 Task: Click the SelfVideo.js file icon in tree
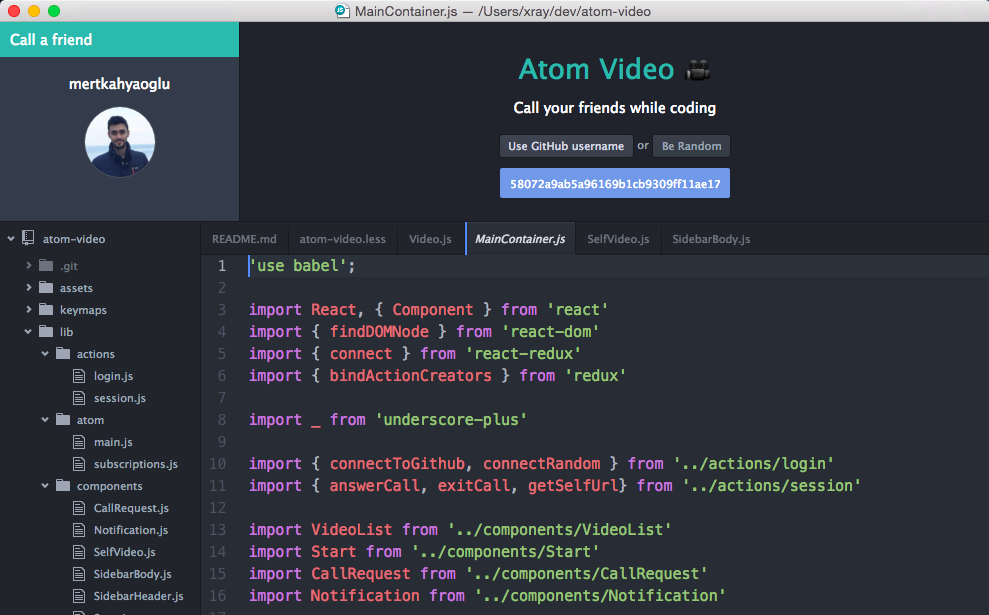click(79, 552)
